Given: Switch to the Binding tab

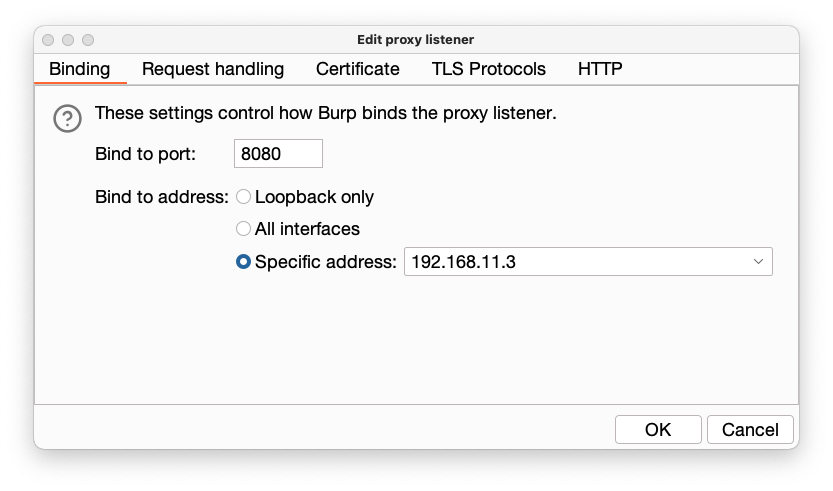Looking at the screenshot, I should point(79,69).
